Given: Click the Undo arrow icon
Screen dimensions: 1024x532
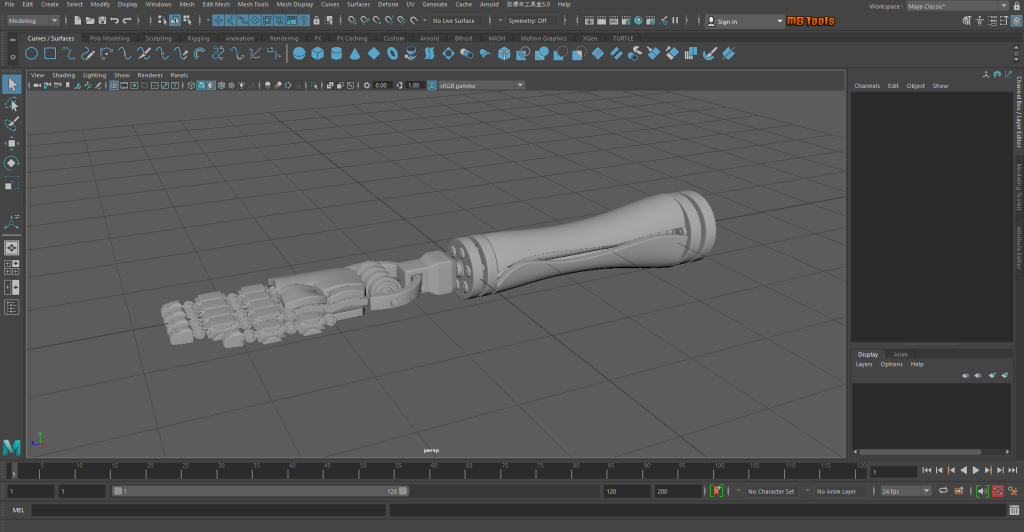Looking at the screenshot, I should pyautogui.click(x=114, y=21).
